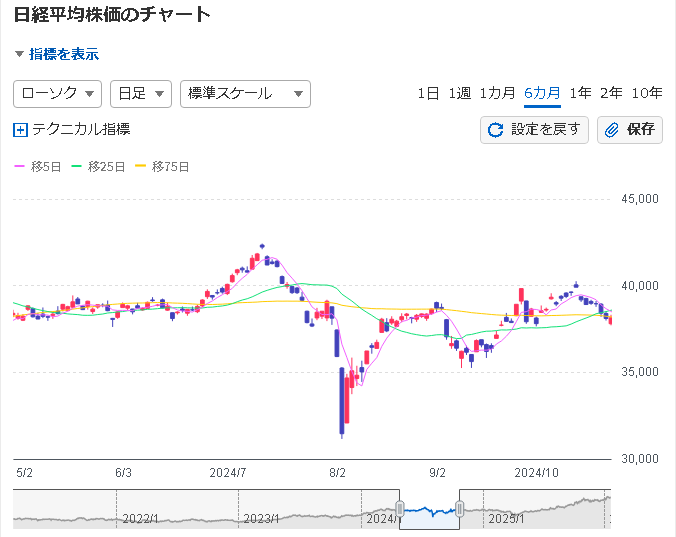Toggle the 移75日 moving average legend
This screenshot has width=676, height=537.
click(x=161, y=166)
